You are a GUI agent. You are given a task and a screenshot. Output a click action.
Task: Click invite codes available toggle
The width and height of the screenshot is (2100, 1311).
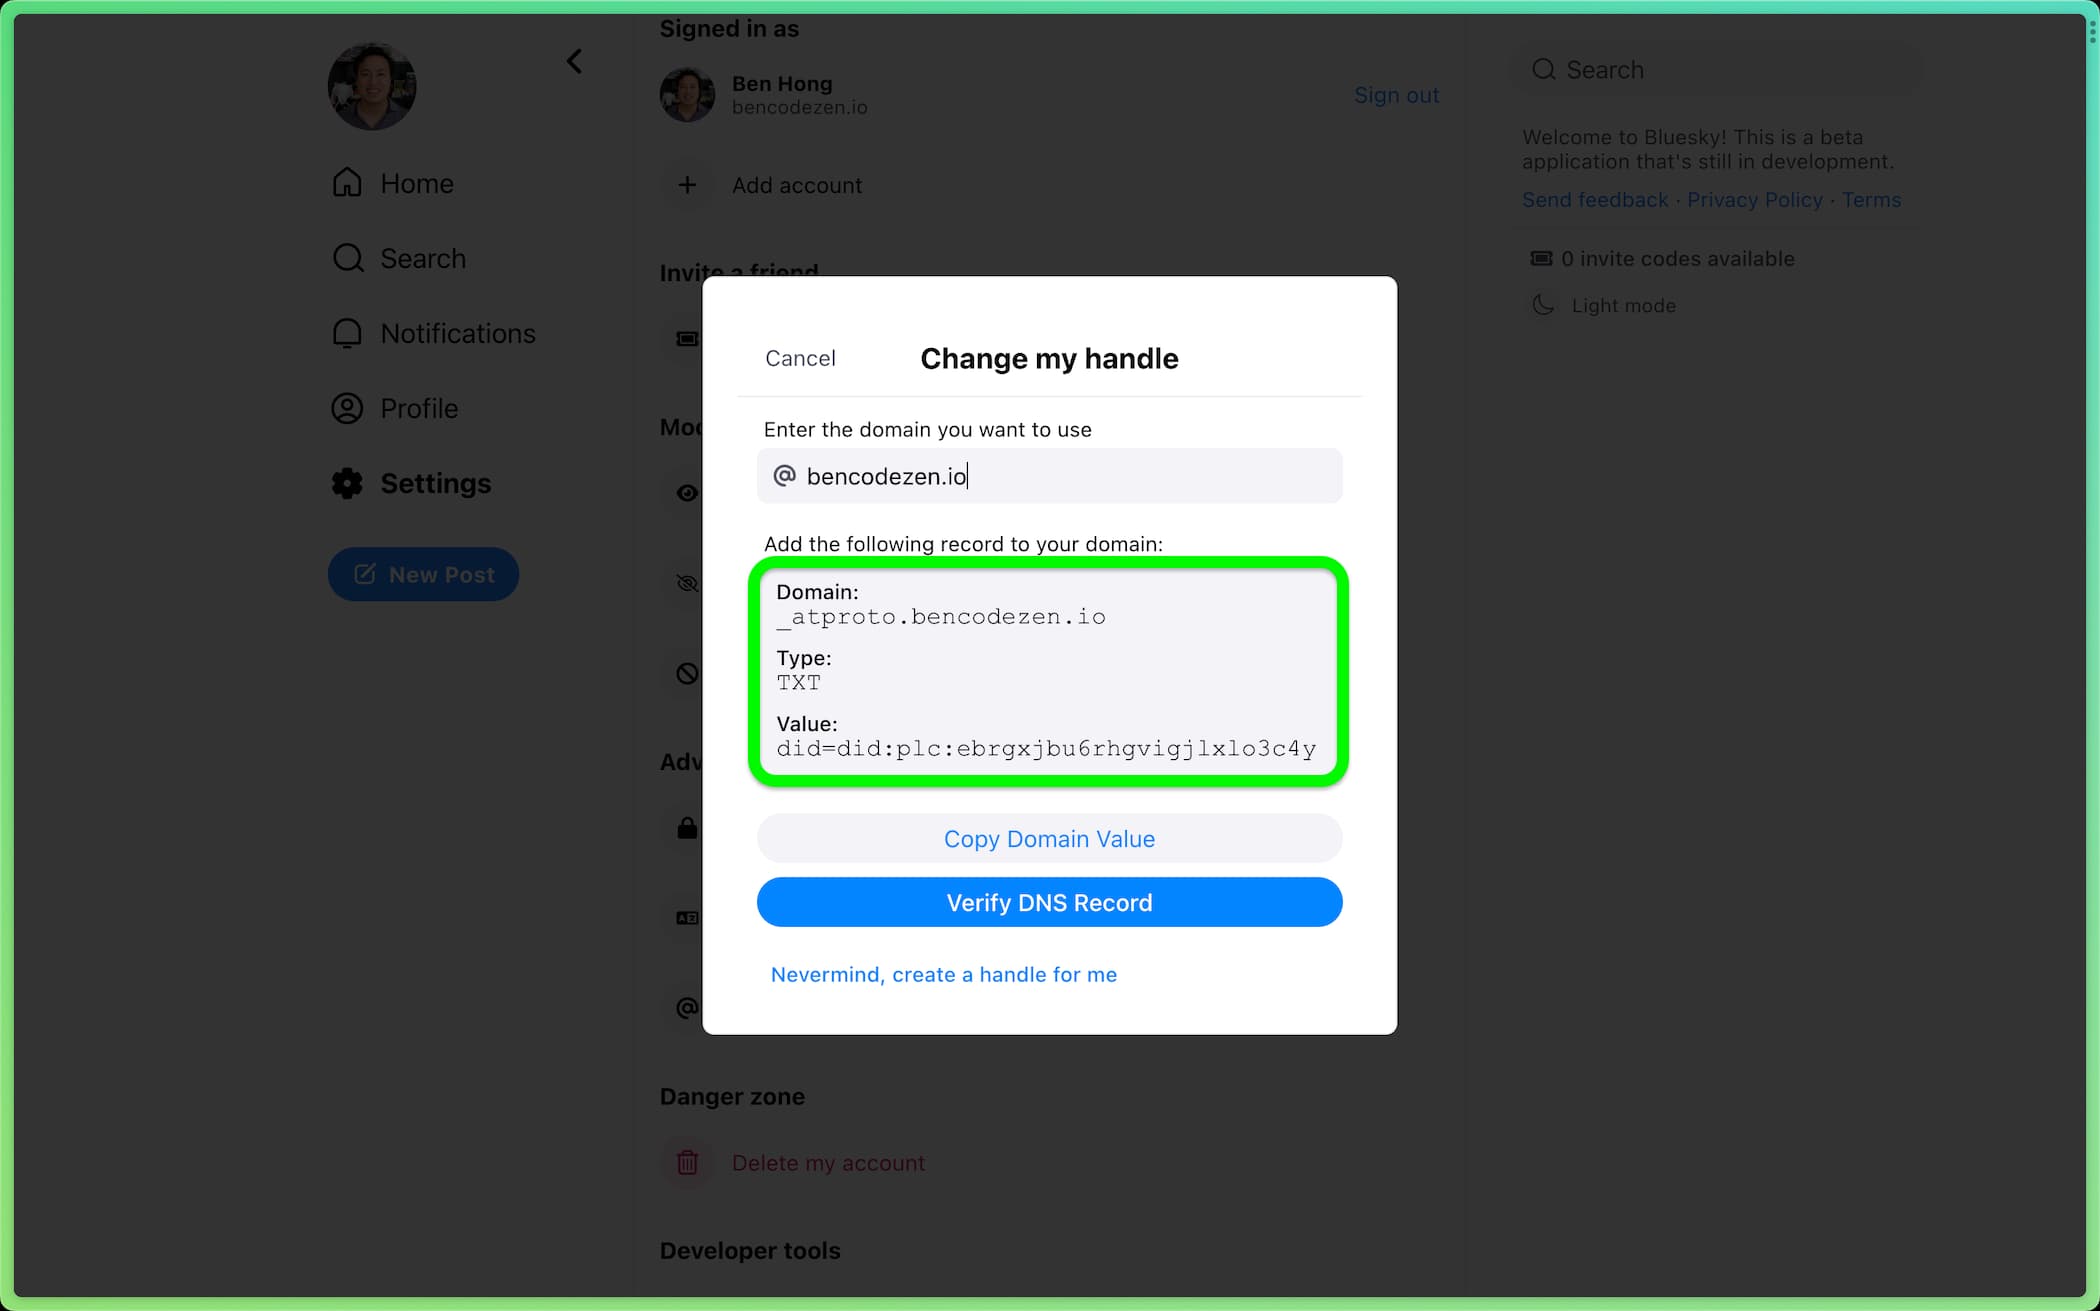coord(1659,258)
